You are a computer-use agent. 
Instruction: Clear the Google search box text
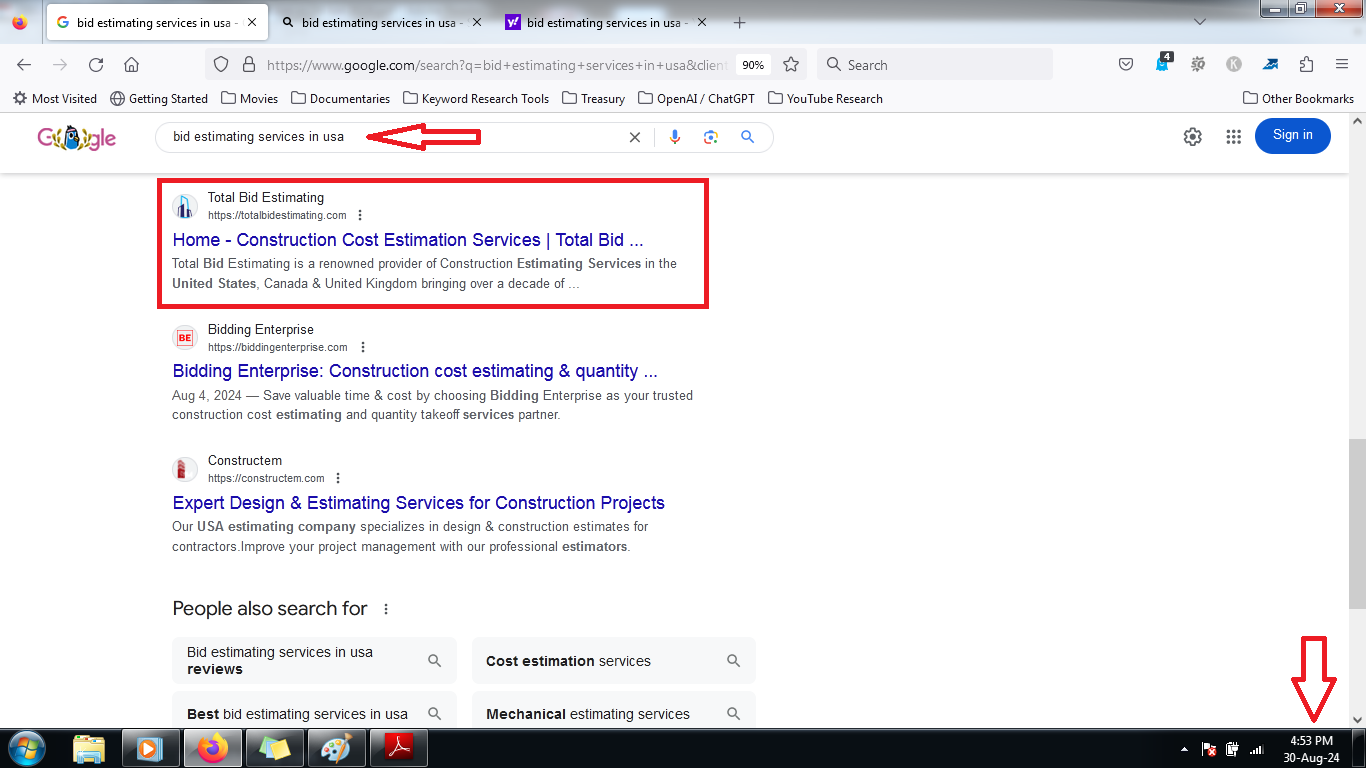point(634,137)
